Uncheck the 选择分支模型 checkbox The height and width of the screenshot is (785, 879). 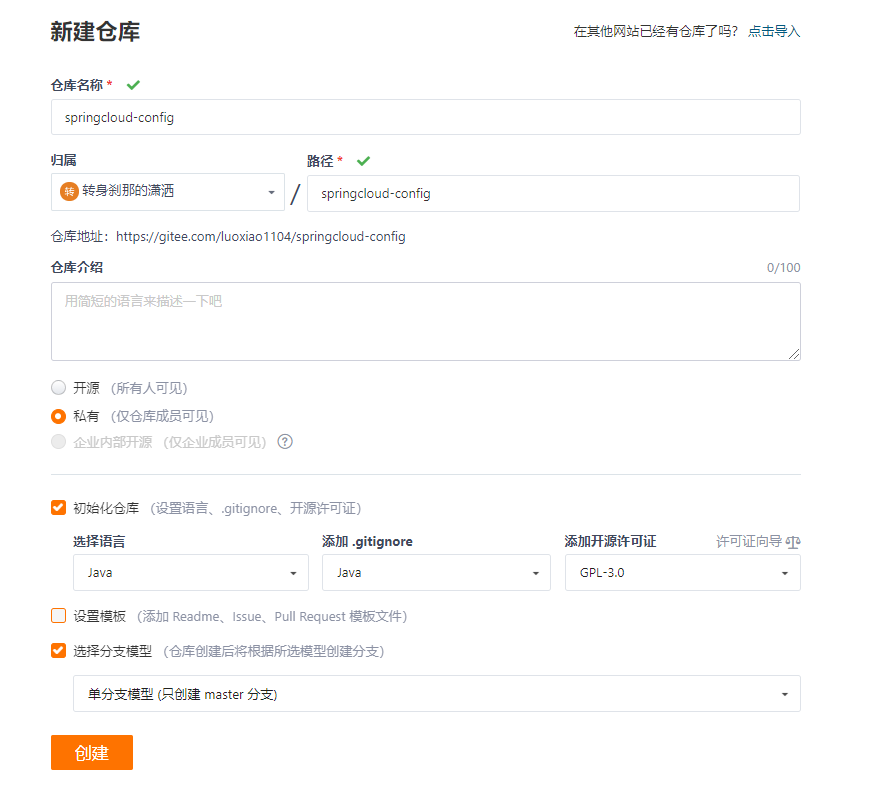pos(58,650)
